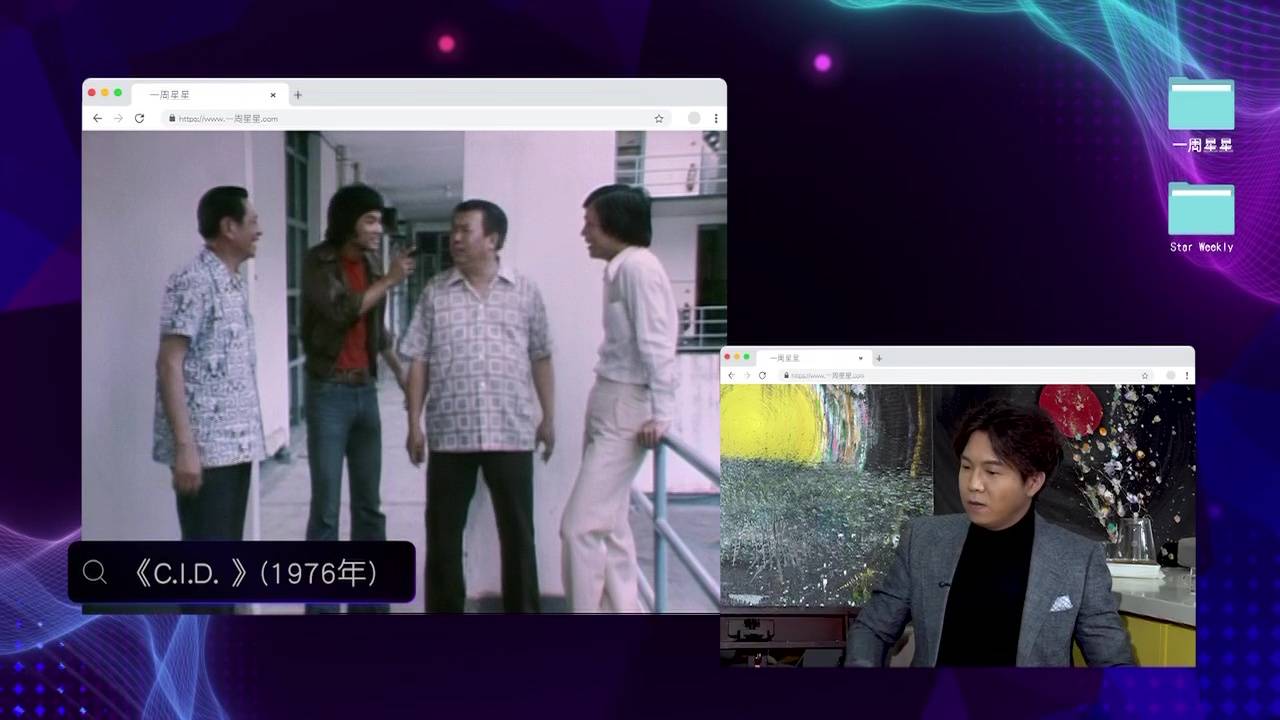1280x720 pixels.
Task: Open a new tab in the large browser window
Action: [297, 95]
